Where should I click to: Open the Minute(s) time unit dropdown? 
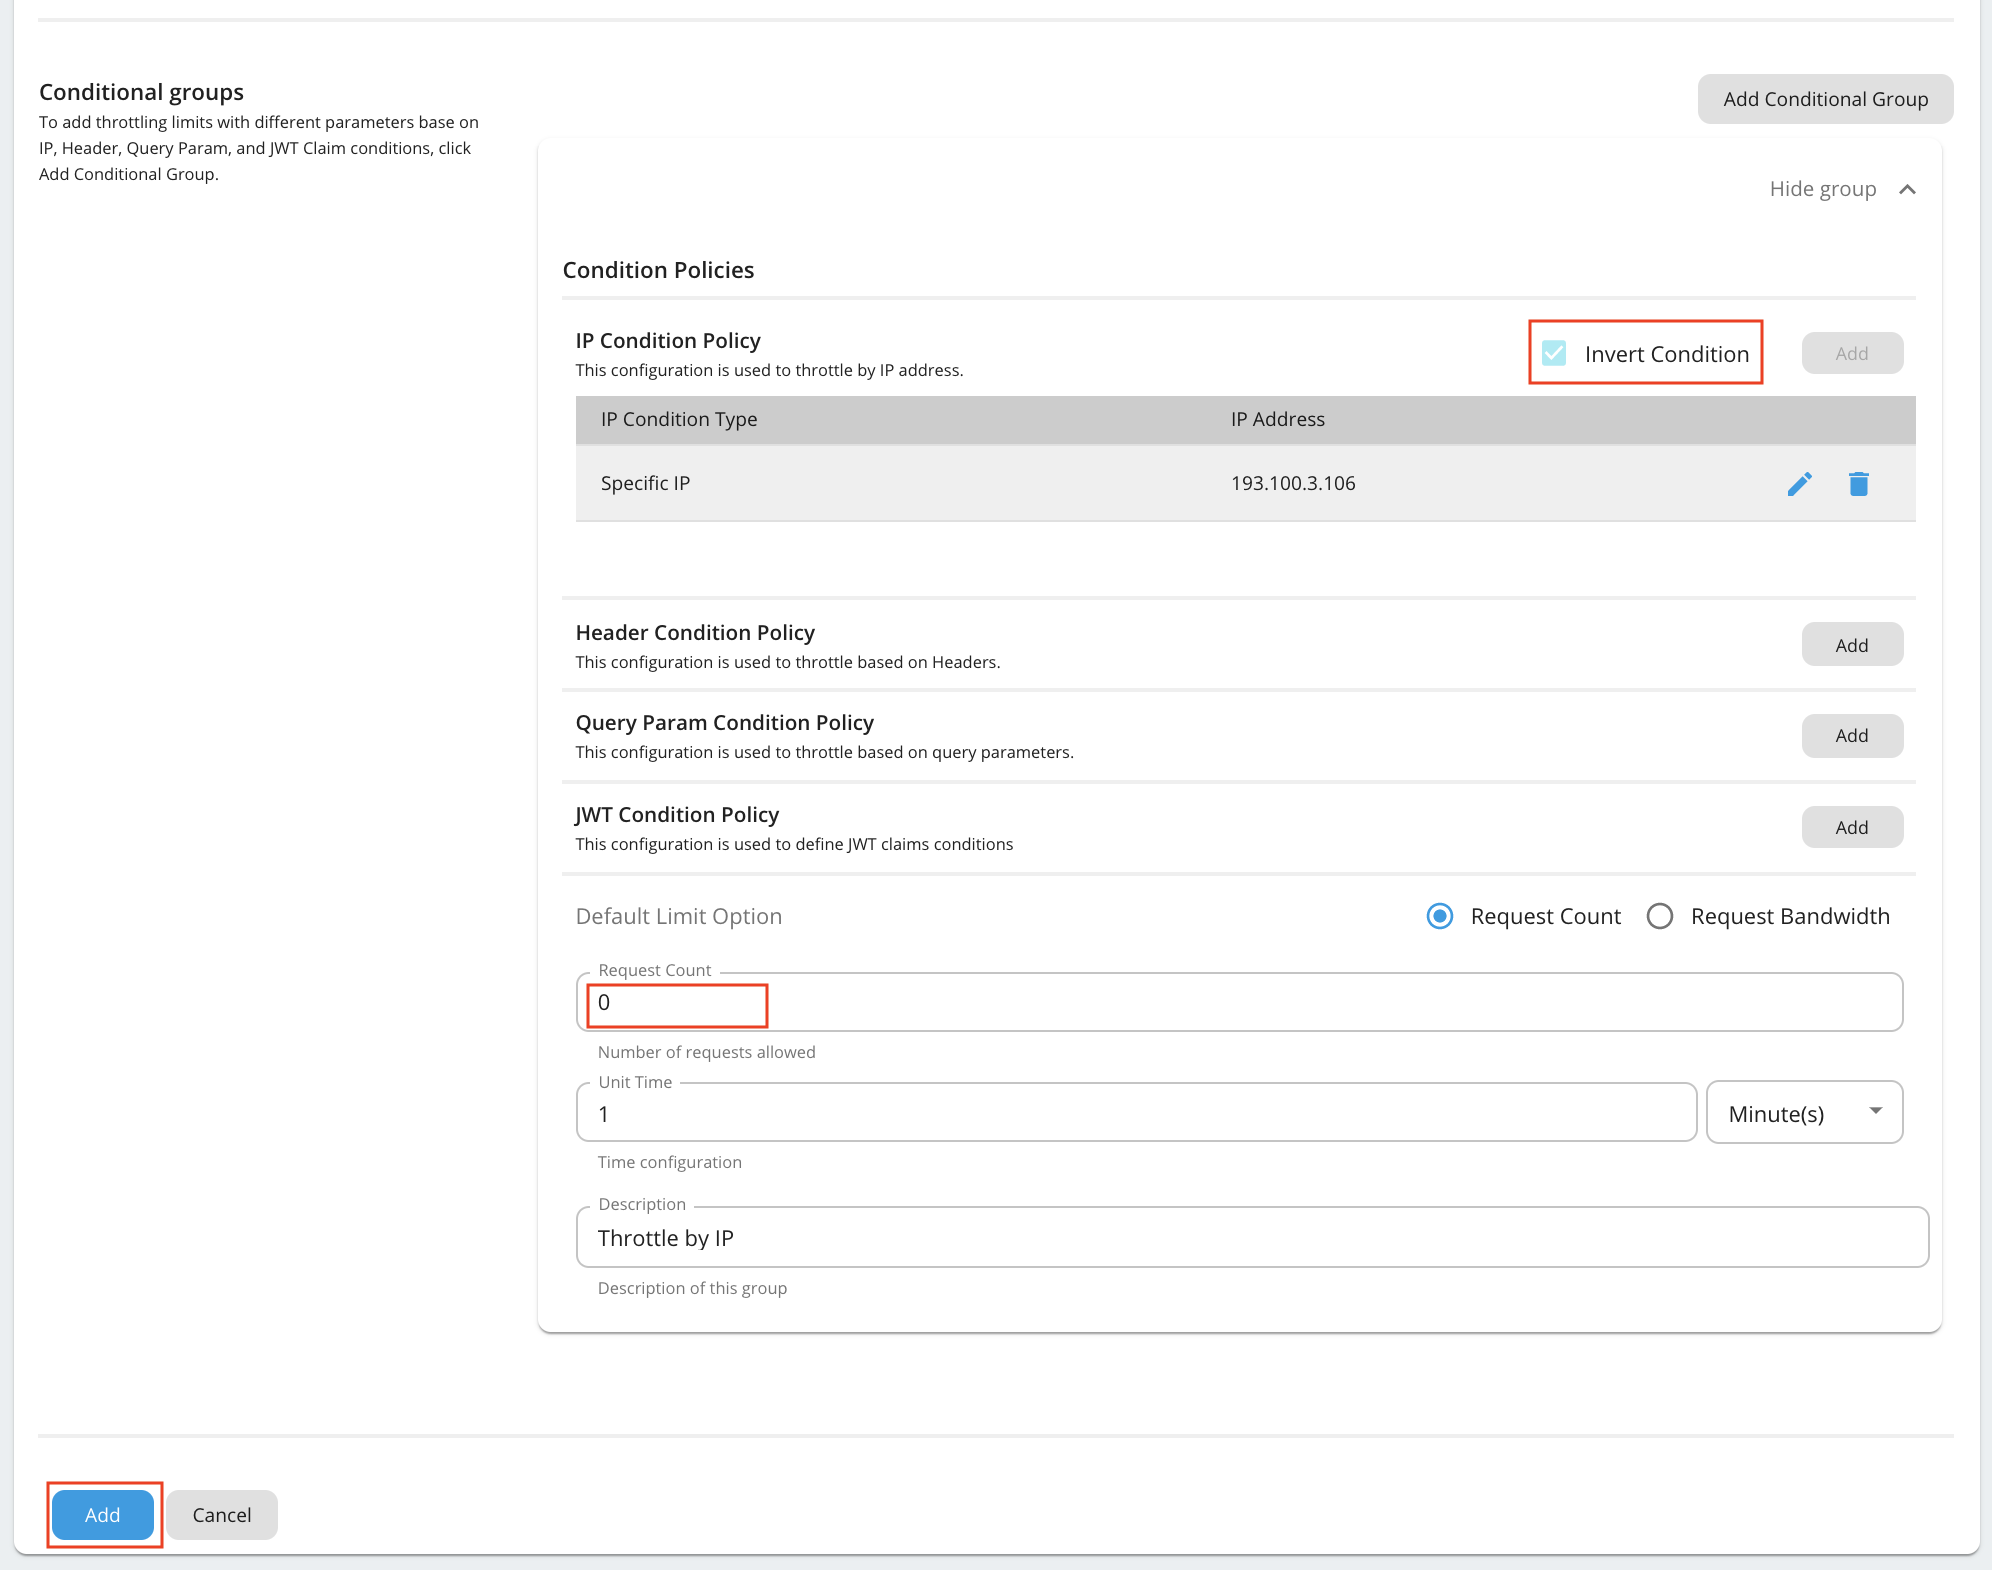coord(1803,1113)
